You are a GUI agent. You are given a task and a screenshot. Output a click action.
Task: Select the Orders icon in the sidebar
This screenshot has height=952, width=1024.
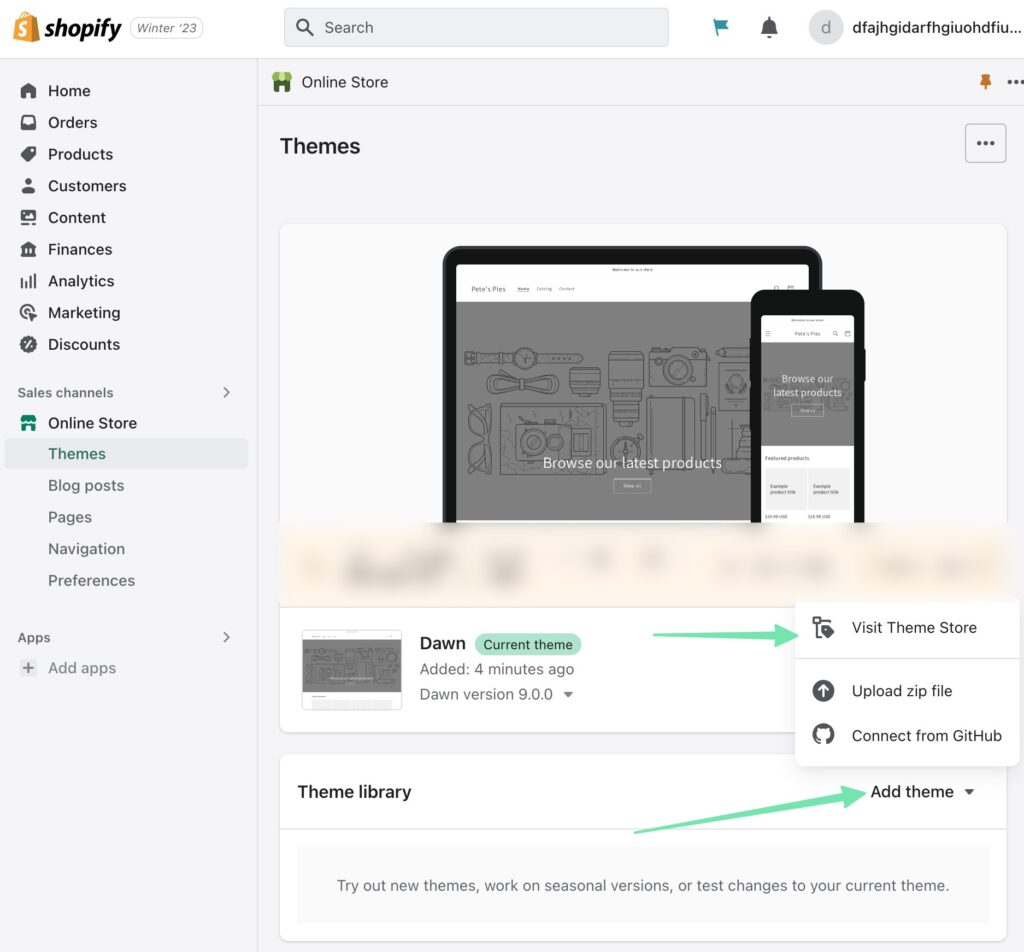pyautogui.click(x=28, y=122)
